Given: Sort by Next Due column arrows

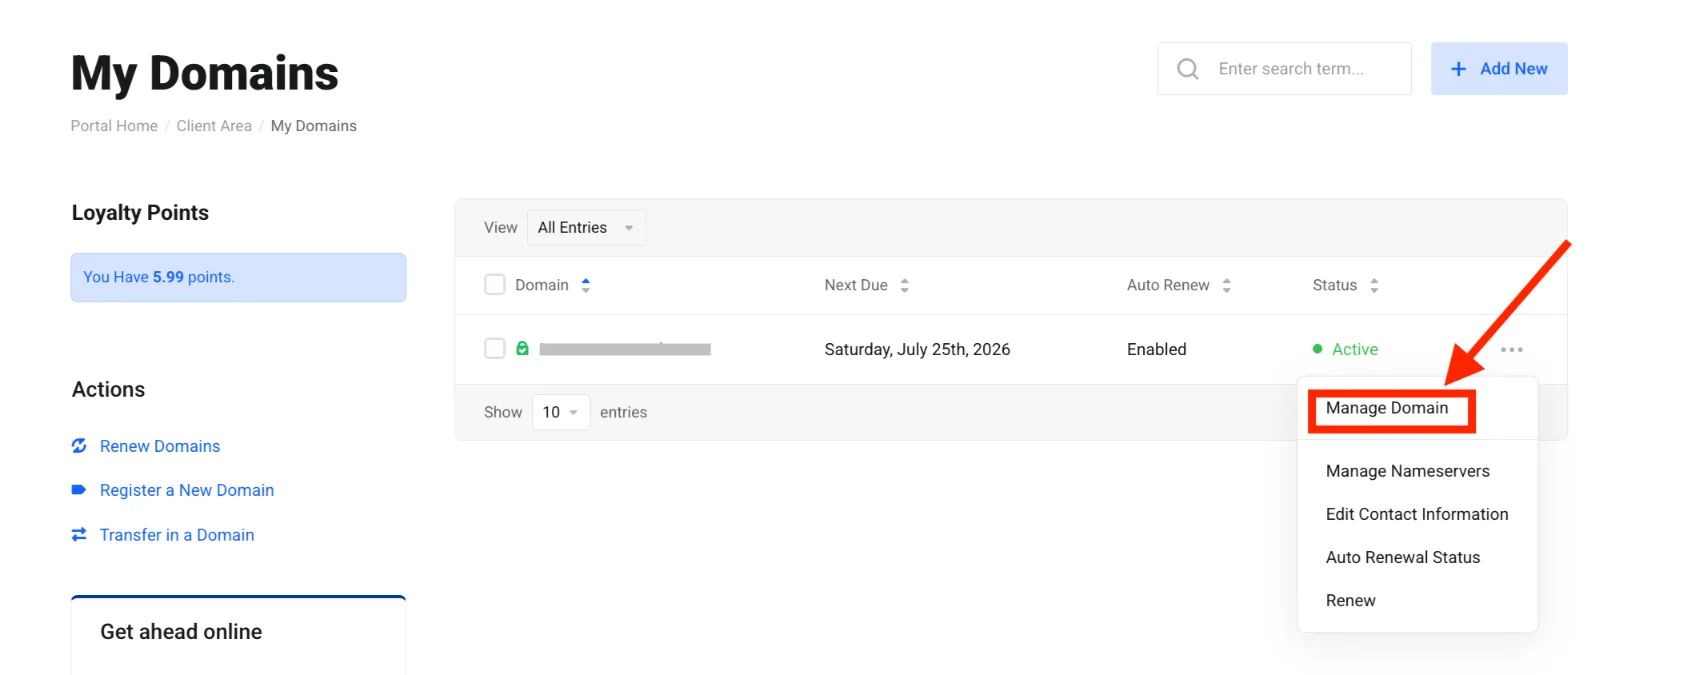Looking at the screenshot, I should pos(904,285).
